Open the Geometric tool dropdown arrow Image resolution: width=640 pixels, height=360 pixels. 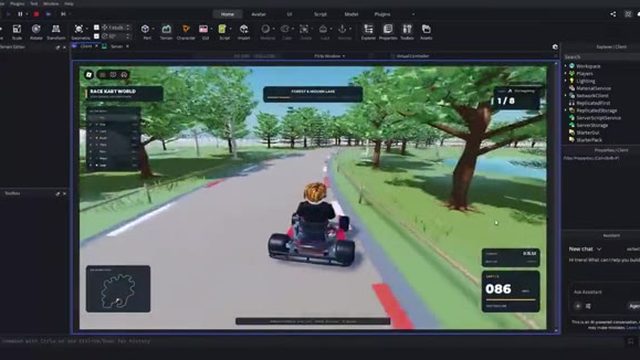pyautogui.click(x=87, y=29)
